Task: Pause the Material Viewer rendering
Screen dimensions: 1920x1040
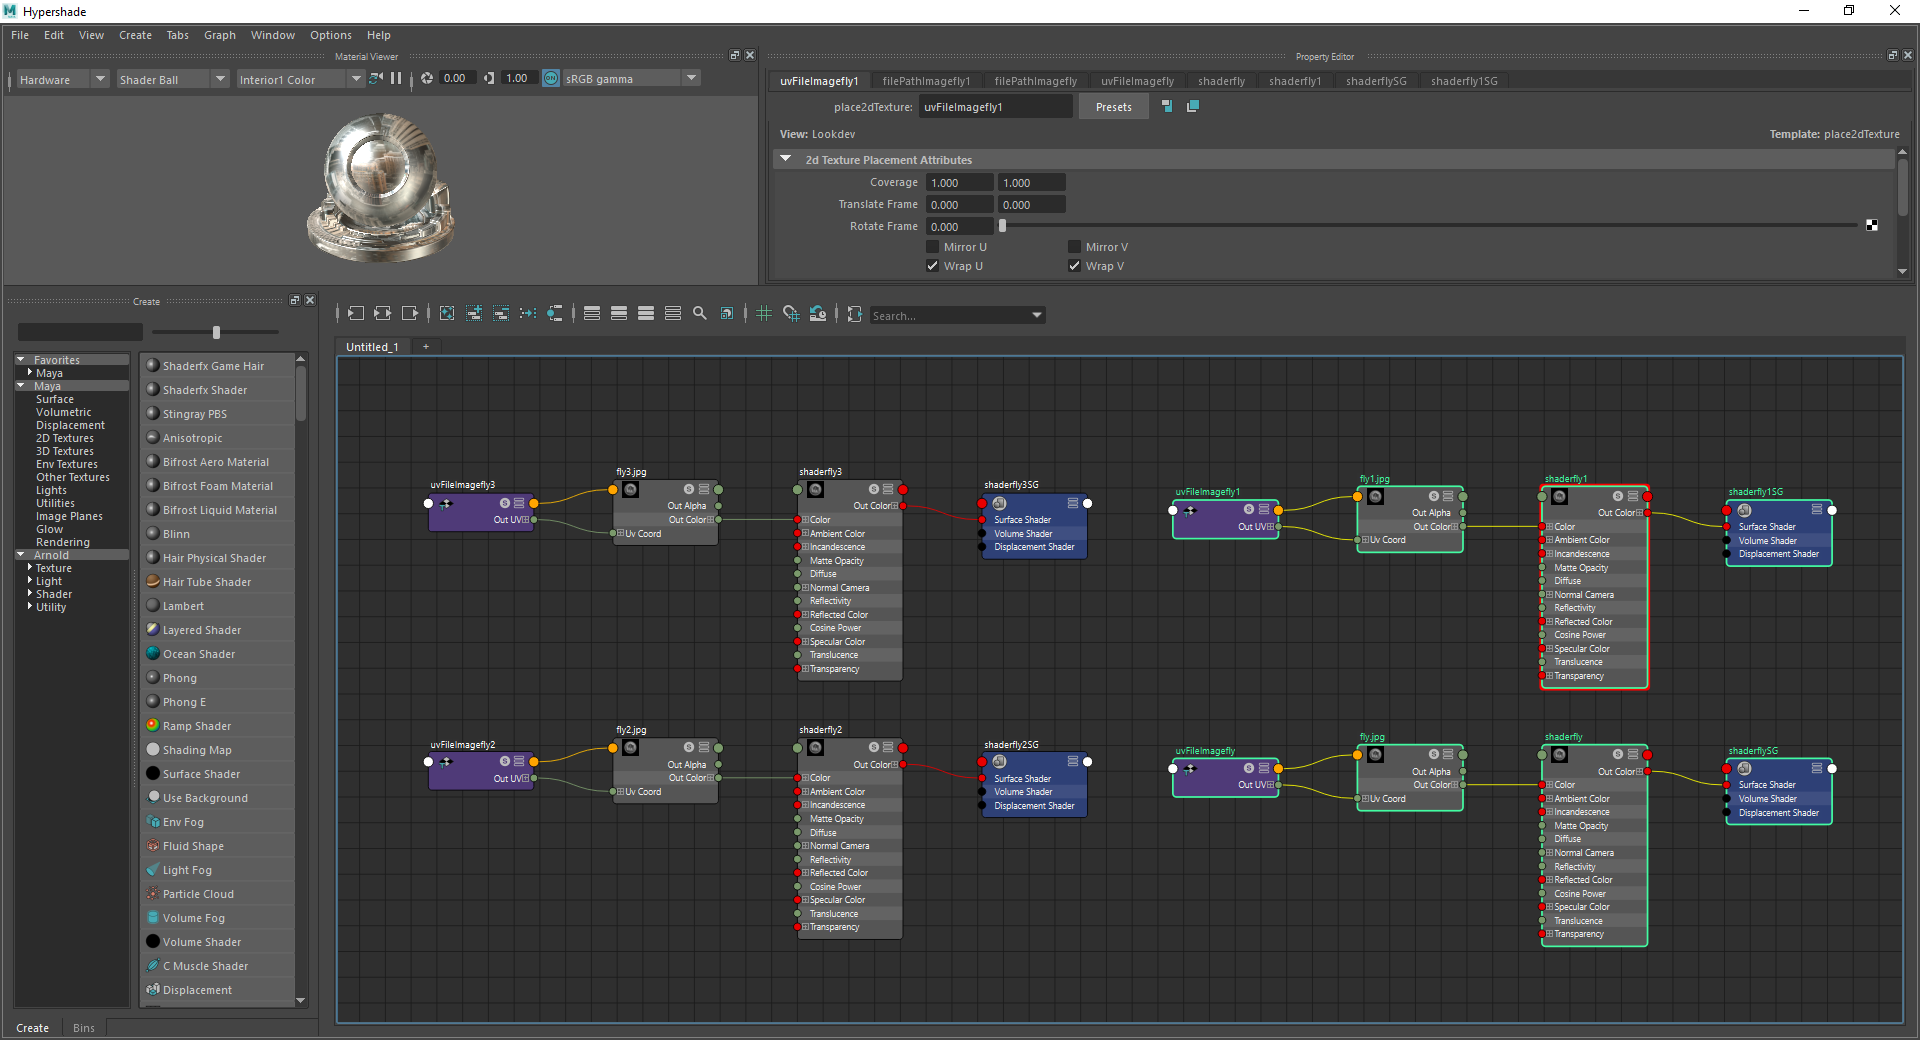Action: (397, 78)
